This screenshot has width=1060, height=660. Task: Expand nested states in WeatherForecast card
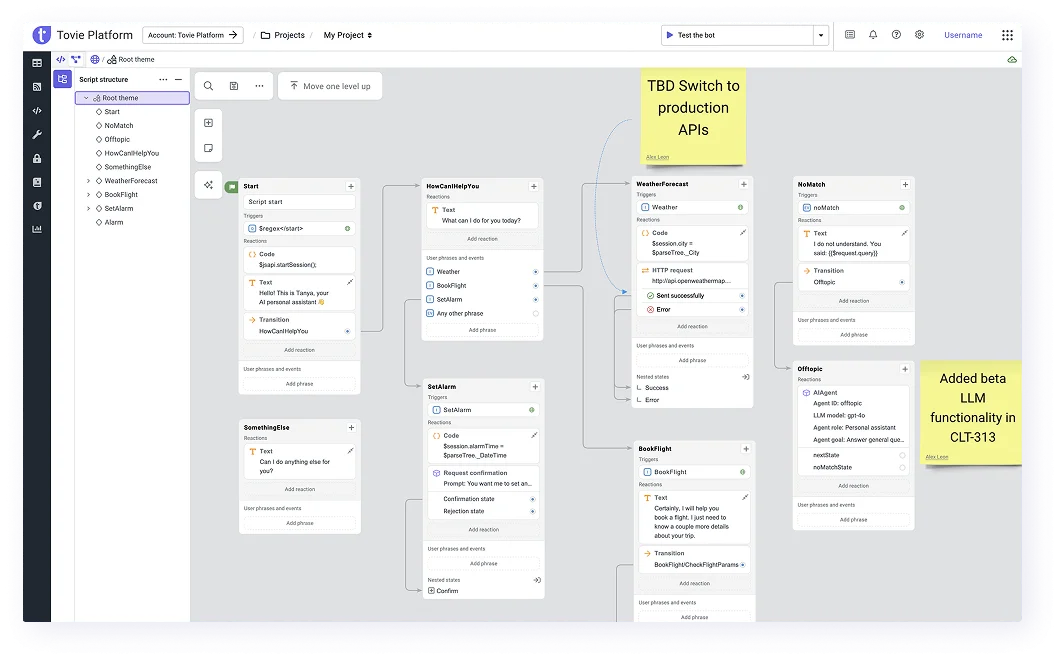point(745,377)
